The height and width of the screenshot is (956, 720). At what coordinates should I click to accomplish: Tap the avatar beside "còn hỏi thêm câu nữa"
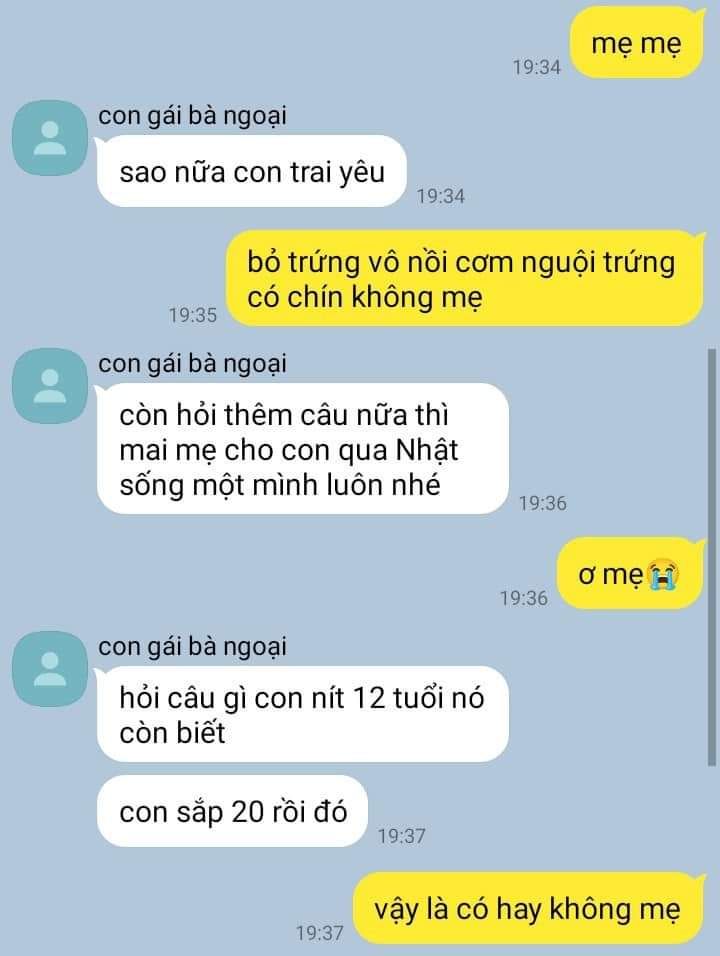pyautogui.click(x=51, y=386)
